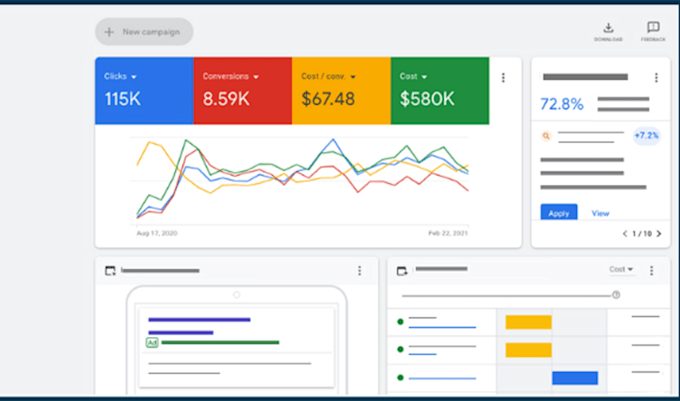Click the campaigns card header icon
The image size is (680, 401).
402,271
